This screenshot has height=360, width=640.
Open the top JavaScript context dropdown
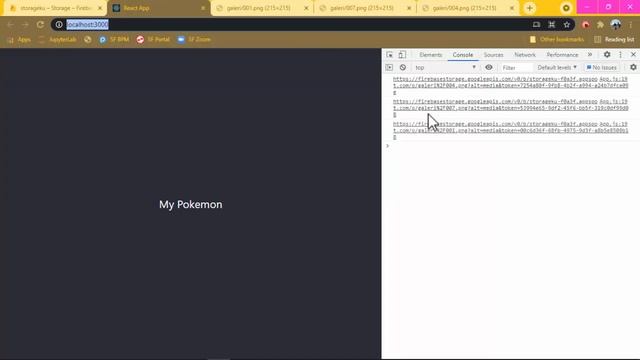[x=445, y=67]
